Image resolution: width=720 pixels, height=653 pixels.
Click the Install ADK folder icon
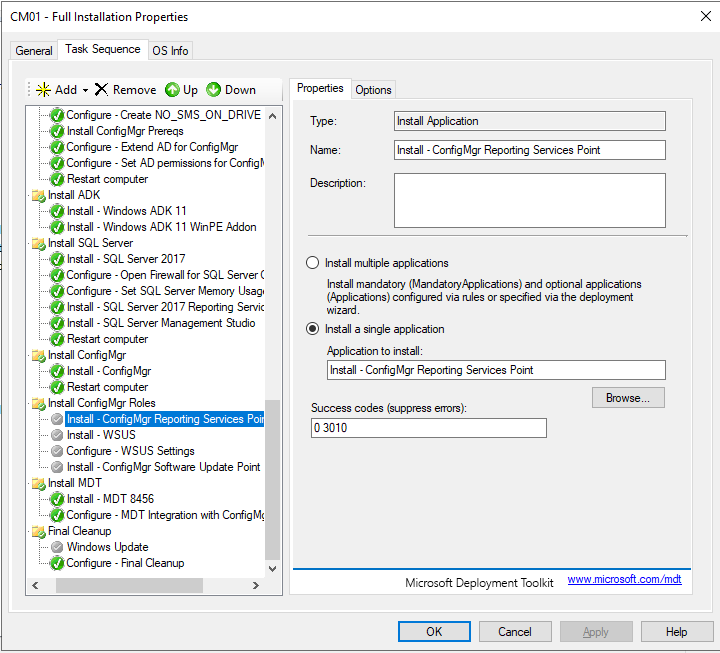(39, 196)
